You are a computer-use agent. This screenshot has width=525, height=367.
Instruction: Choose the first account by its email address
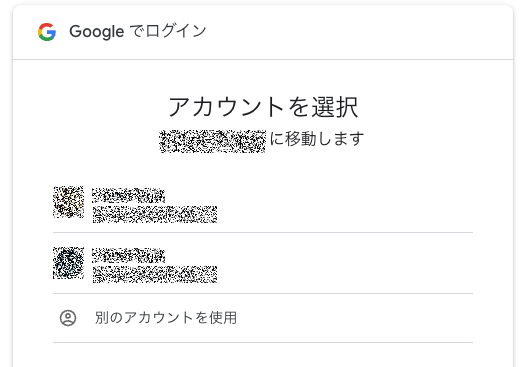point(155,215)
